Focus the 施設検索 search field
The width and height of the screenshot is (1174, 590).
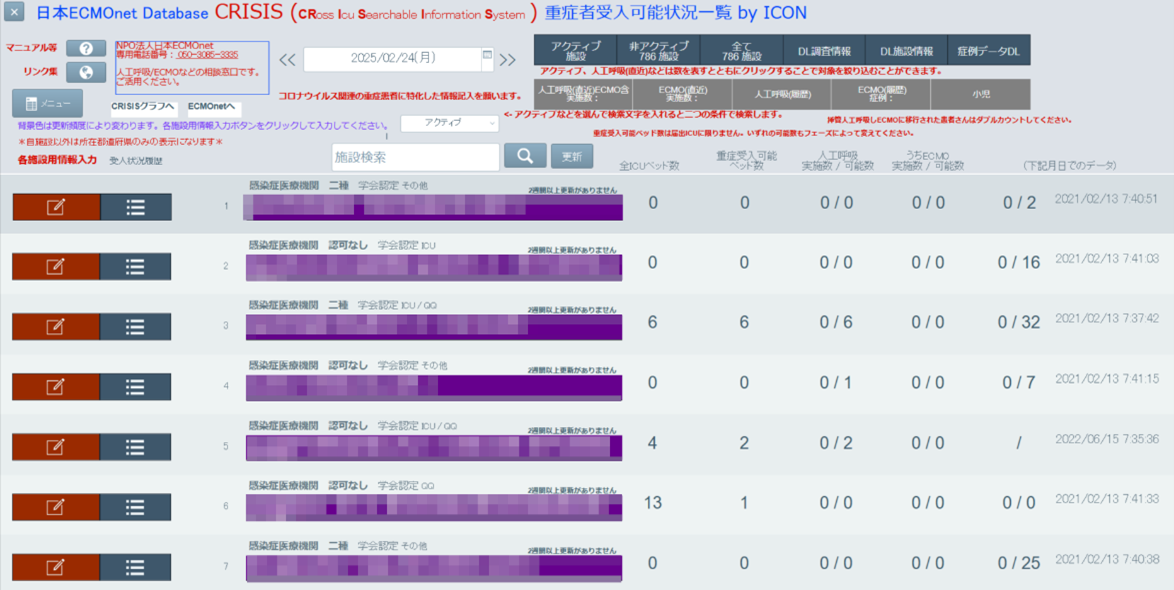tap(416, 157)
